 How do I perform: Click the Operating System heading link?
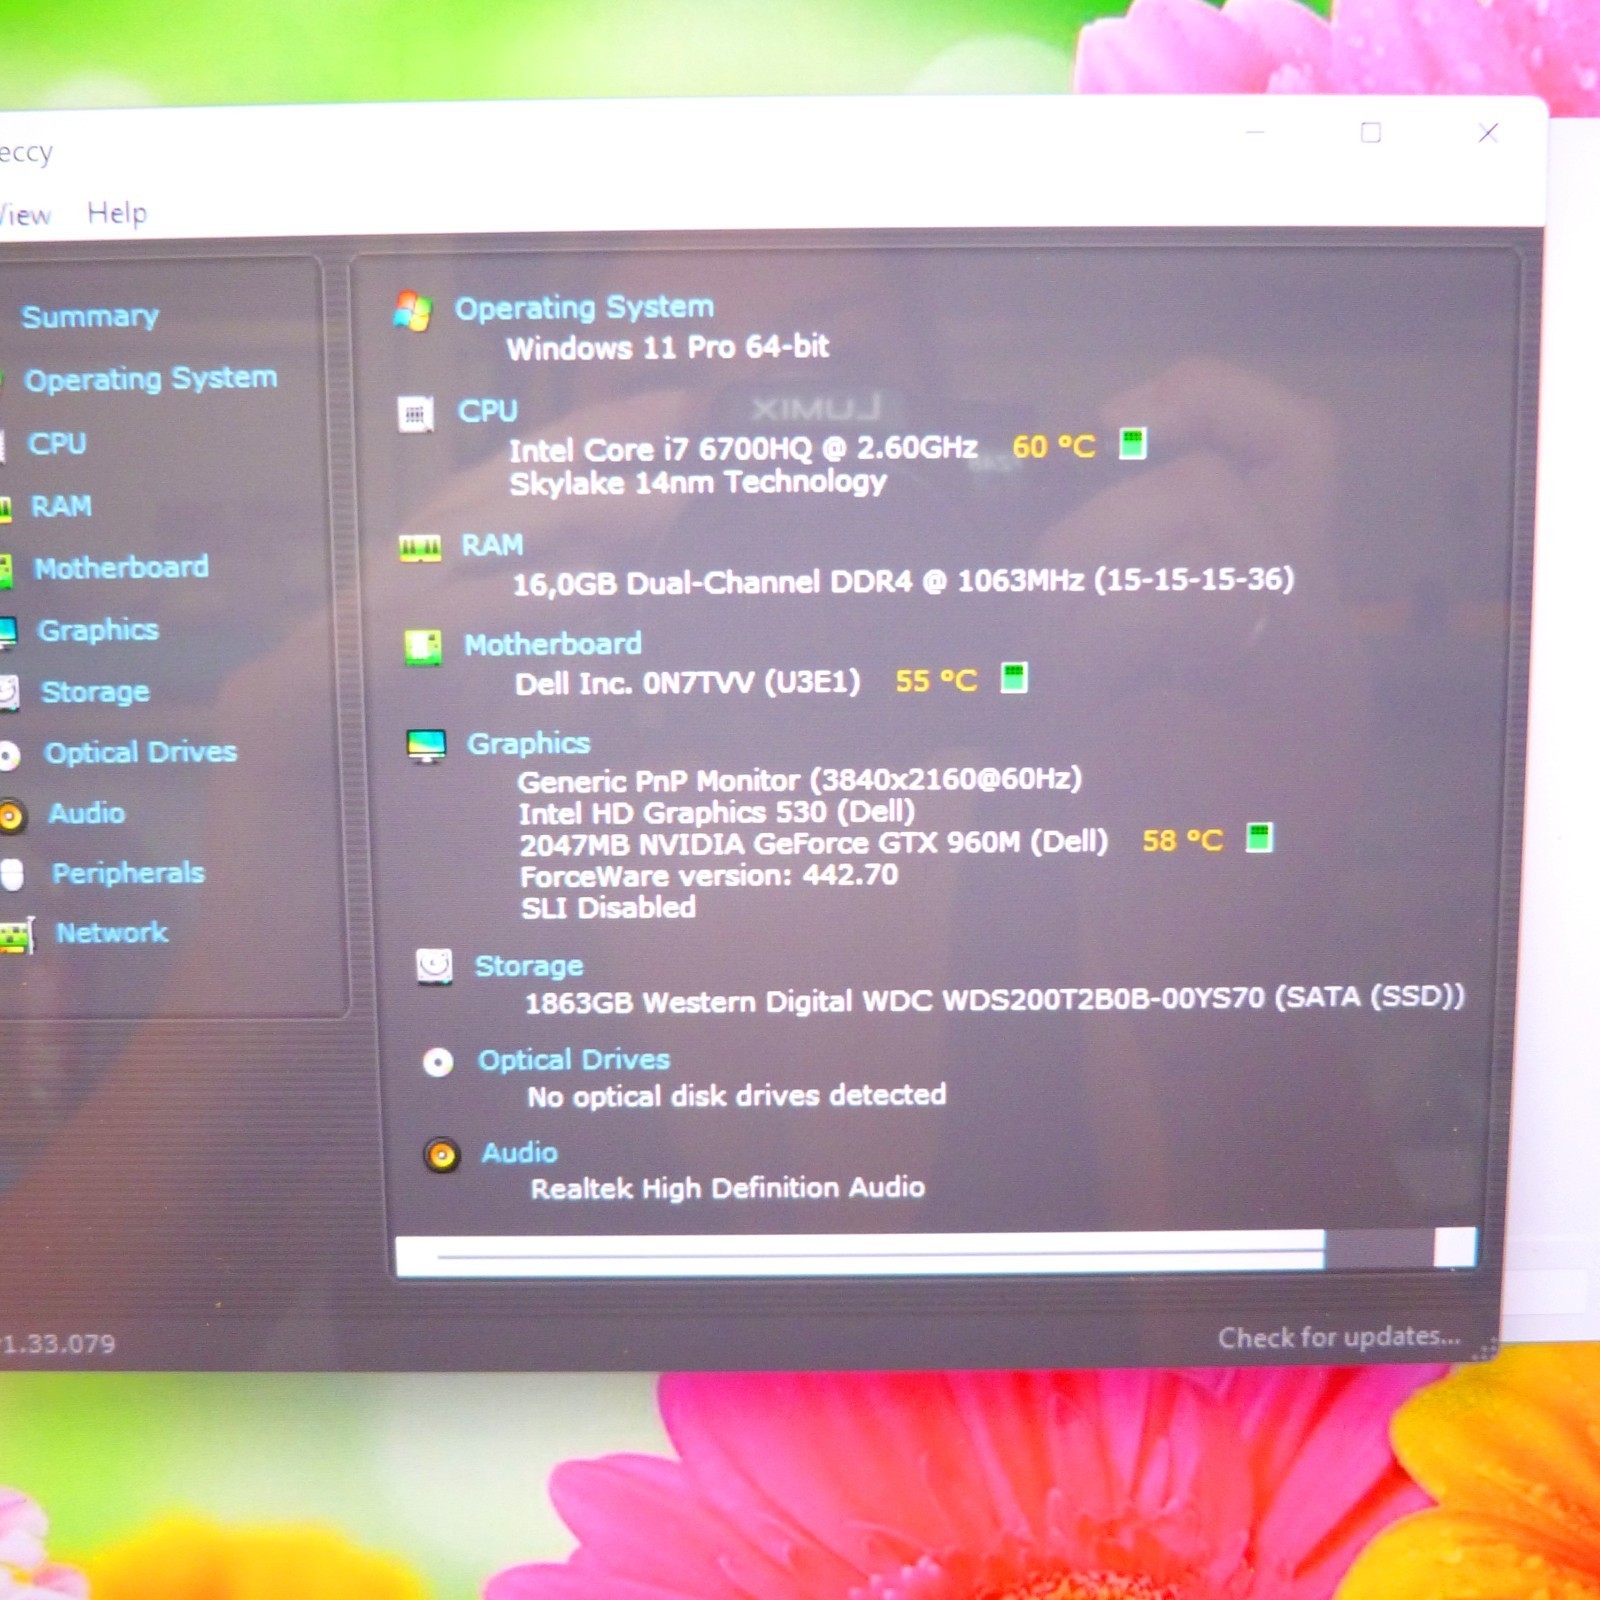[585, 307]
